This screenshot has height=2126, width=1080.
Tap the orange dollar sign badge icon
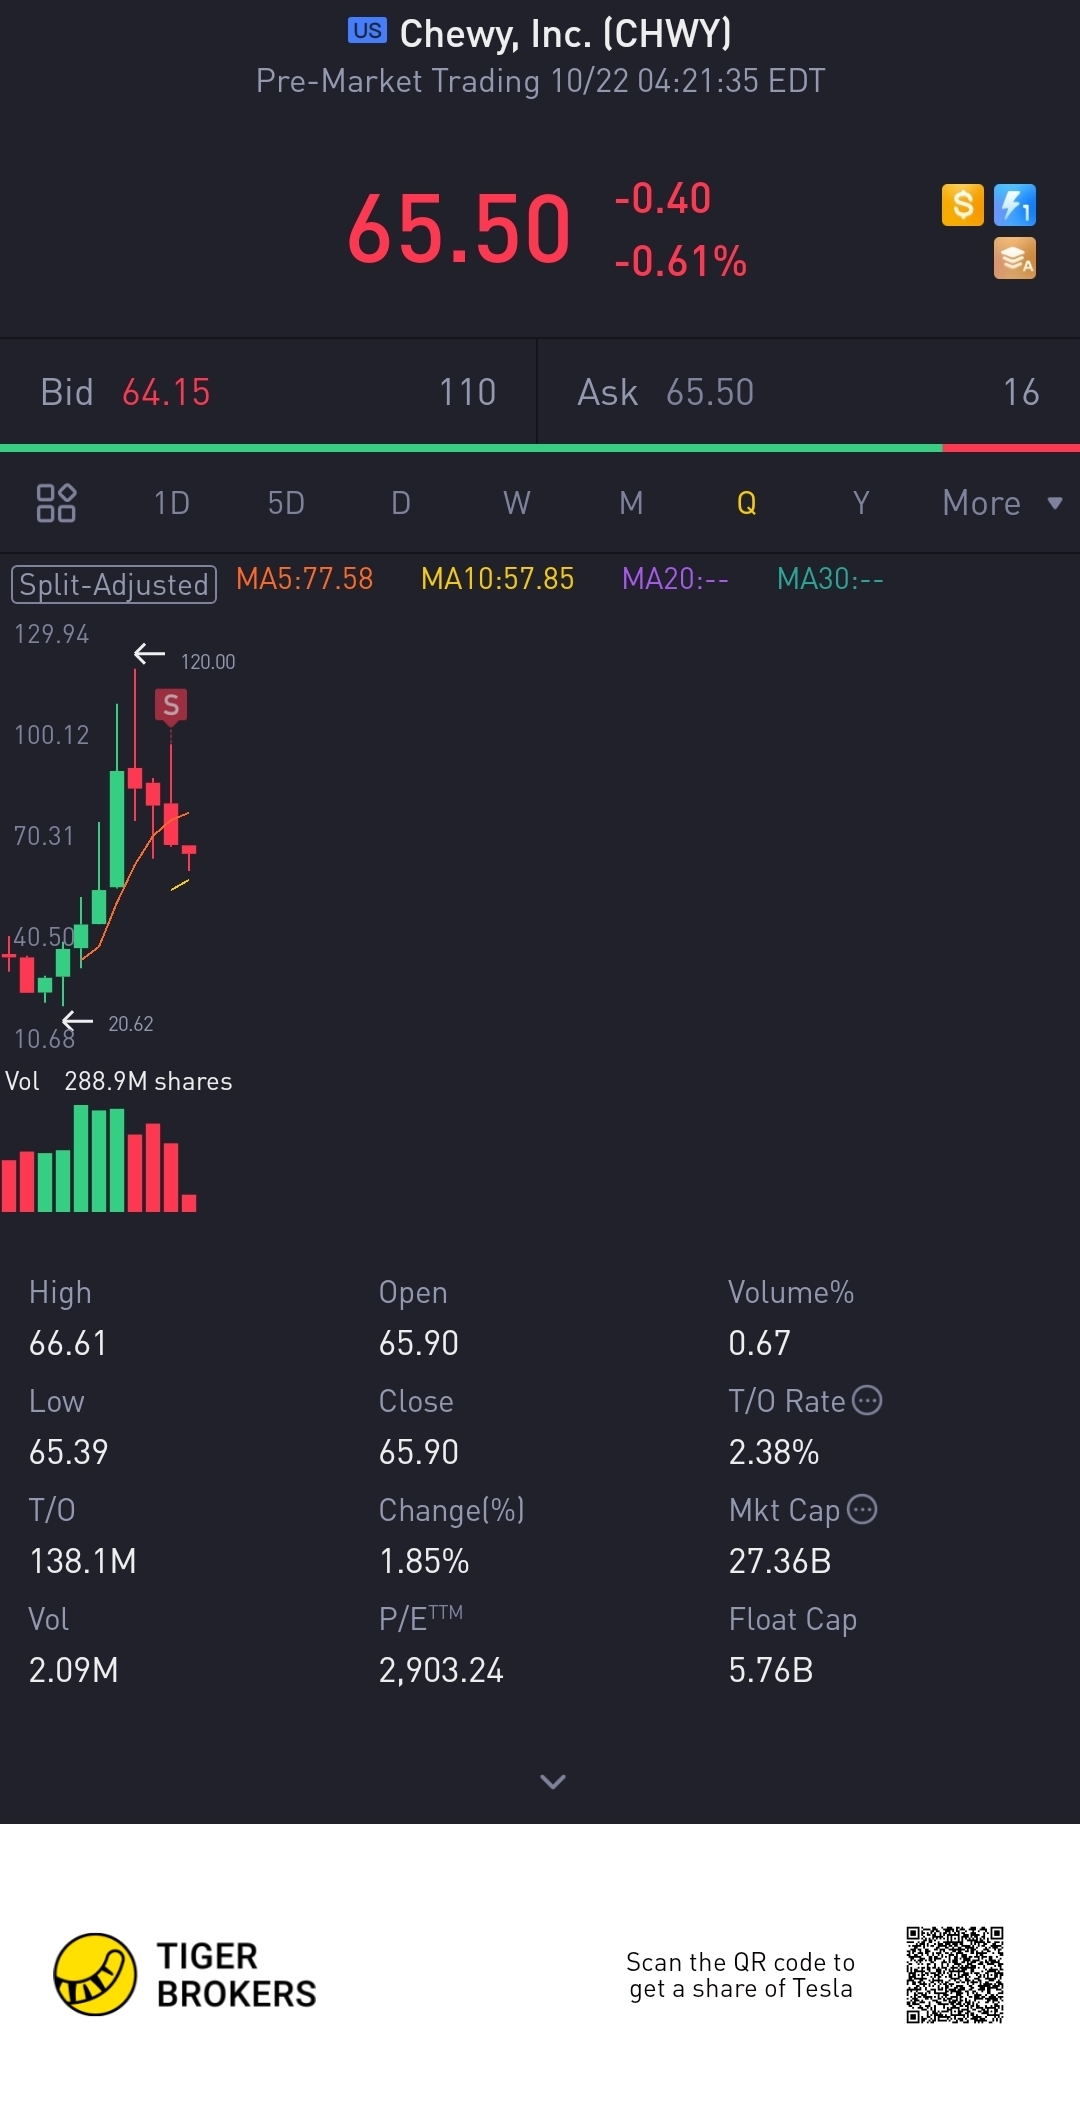coord(963,205)
